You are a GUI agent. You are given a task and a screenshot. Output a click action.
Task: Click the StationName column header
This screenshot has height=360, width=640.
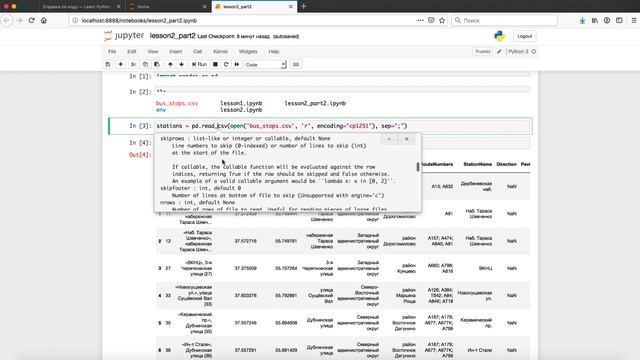(478, 164)
